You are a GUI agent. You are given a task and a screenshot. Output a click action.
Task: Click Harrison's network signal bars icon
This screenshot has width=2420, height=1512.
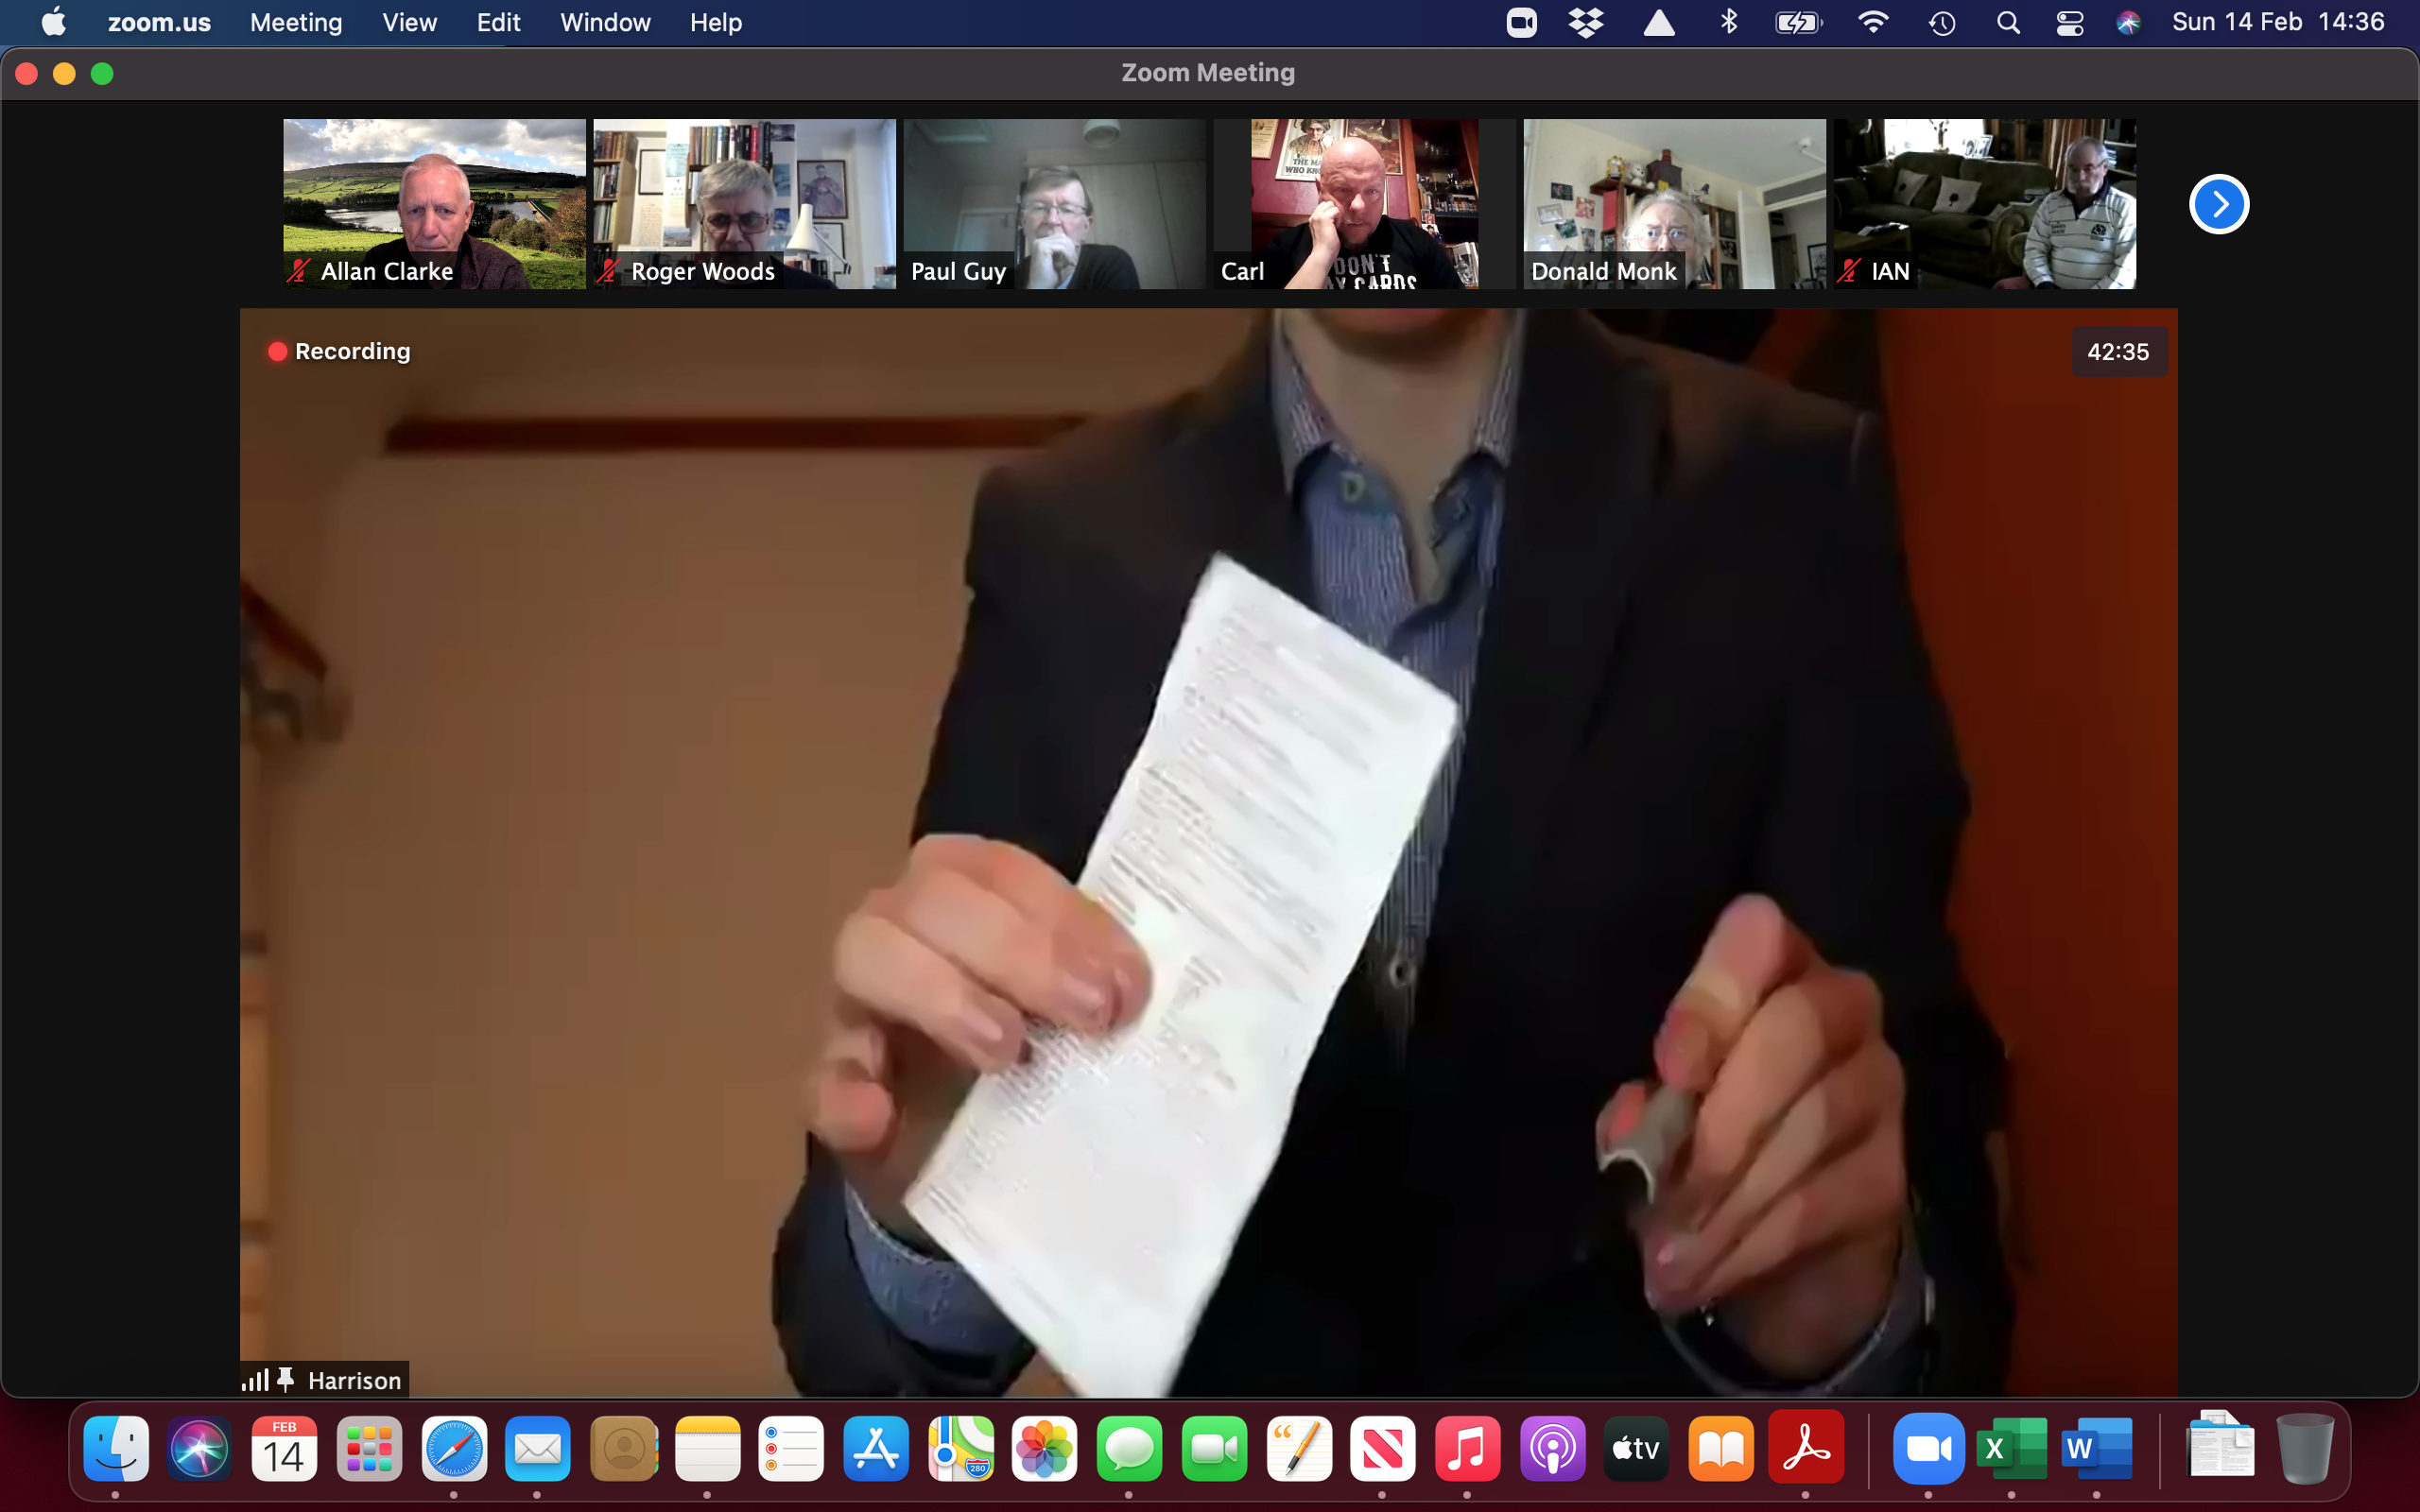[x=255, y=1380]
